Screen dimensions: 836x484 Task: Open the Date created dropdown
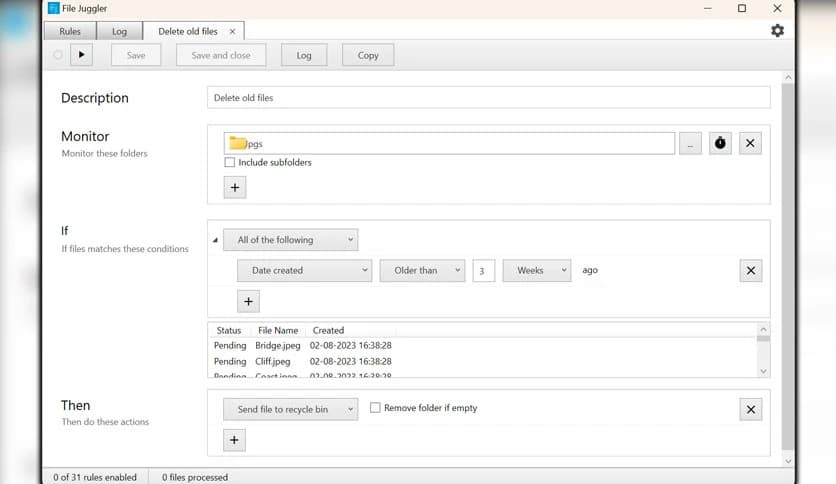tap(304, 271)
